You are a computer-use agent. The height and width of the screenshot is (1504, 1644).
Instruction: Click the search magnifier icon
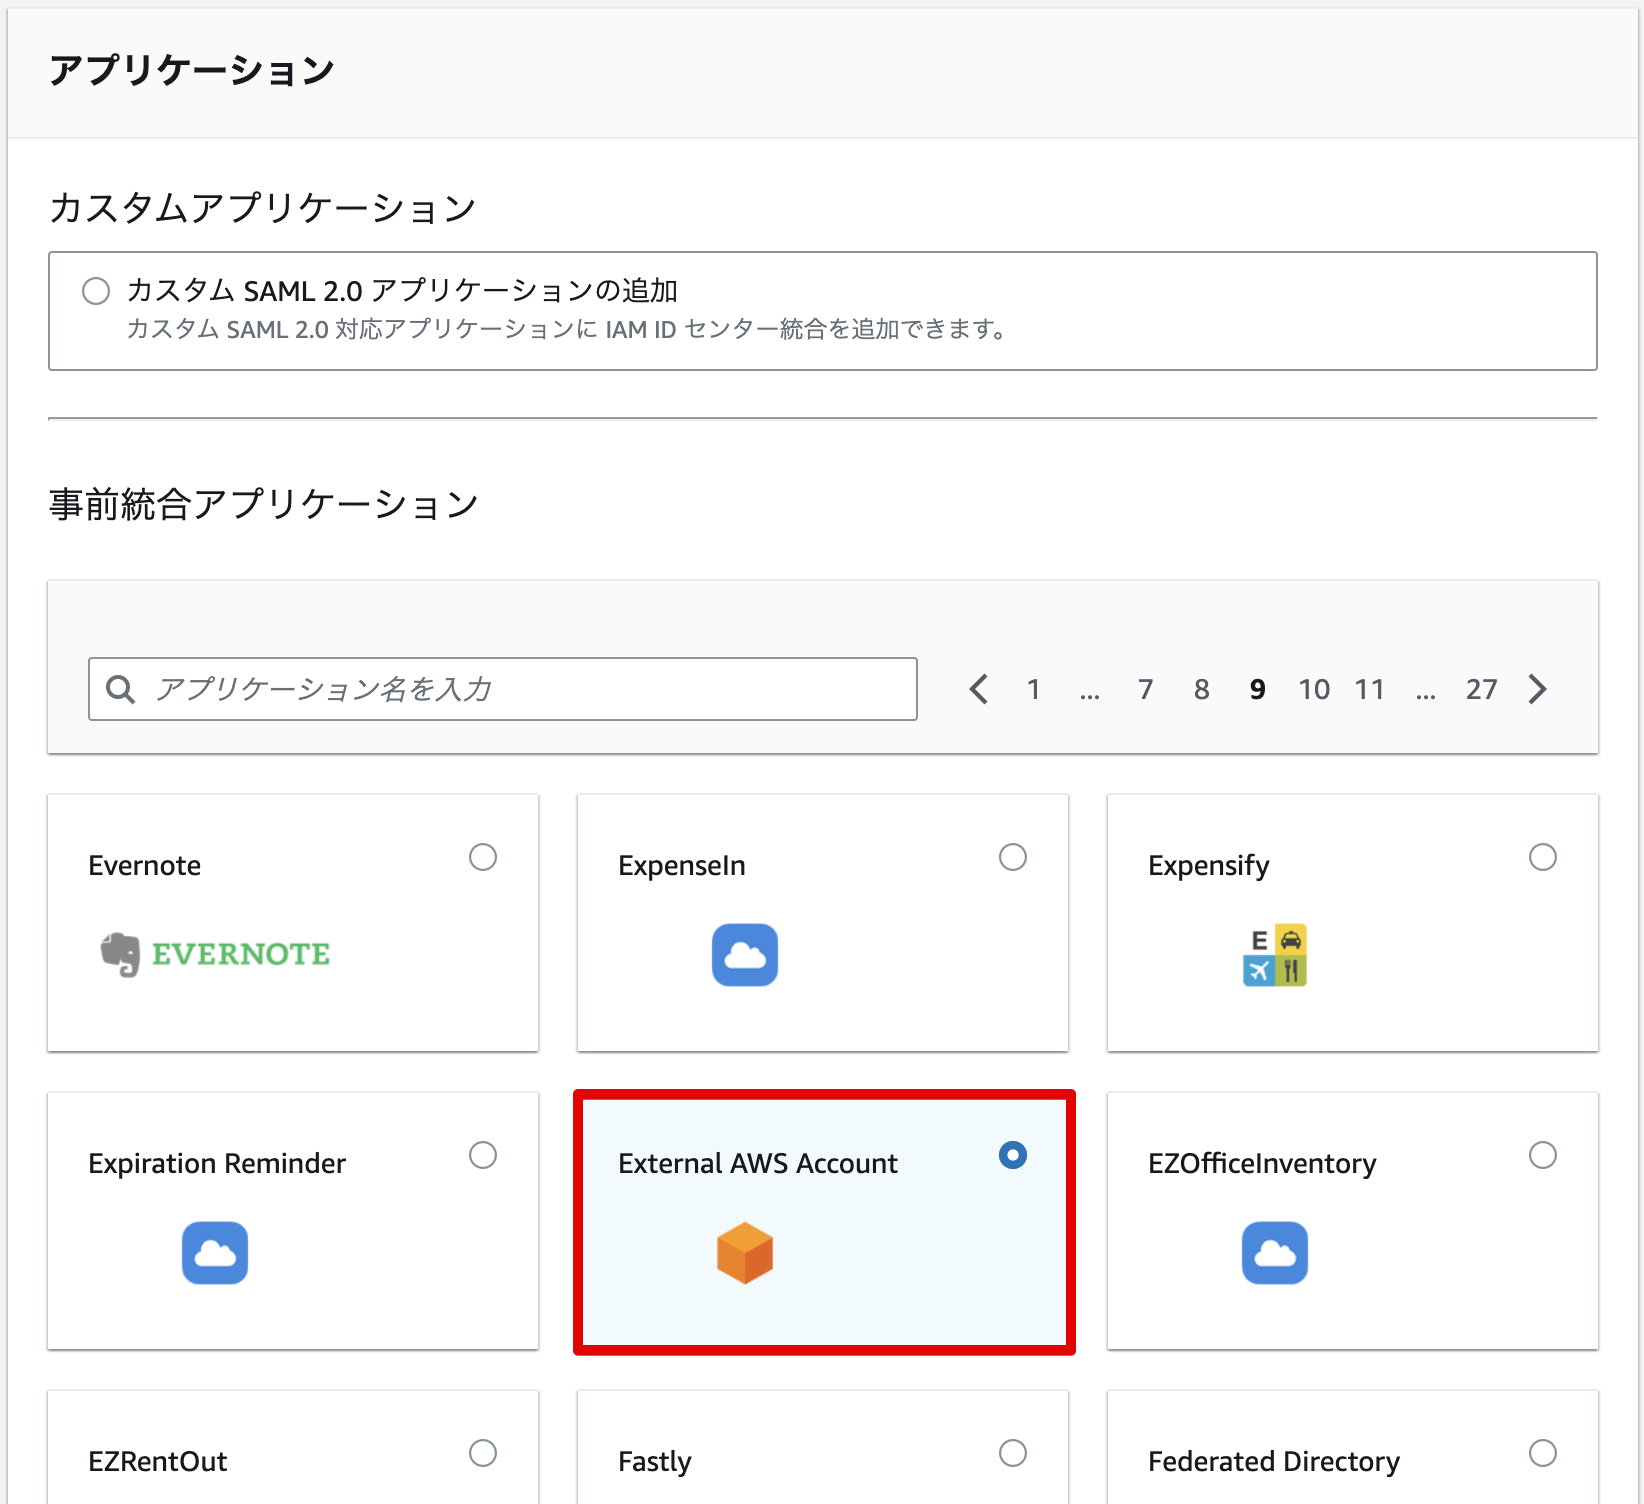[x=121, y=689]
